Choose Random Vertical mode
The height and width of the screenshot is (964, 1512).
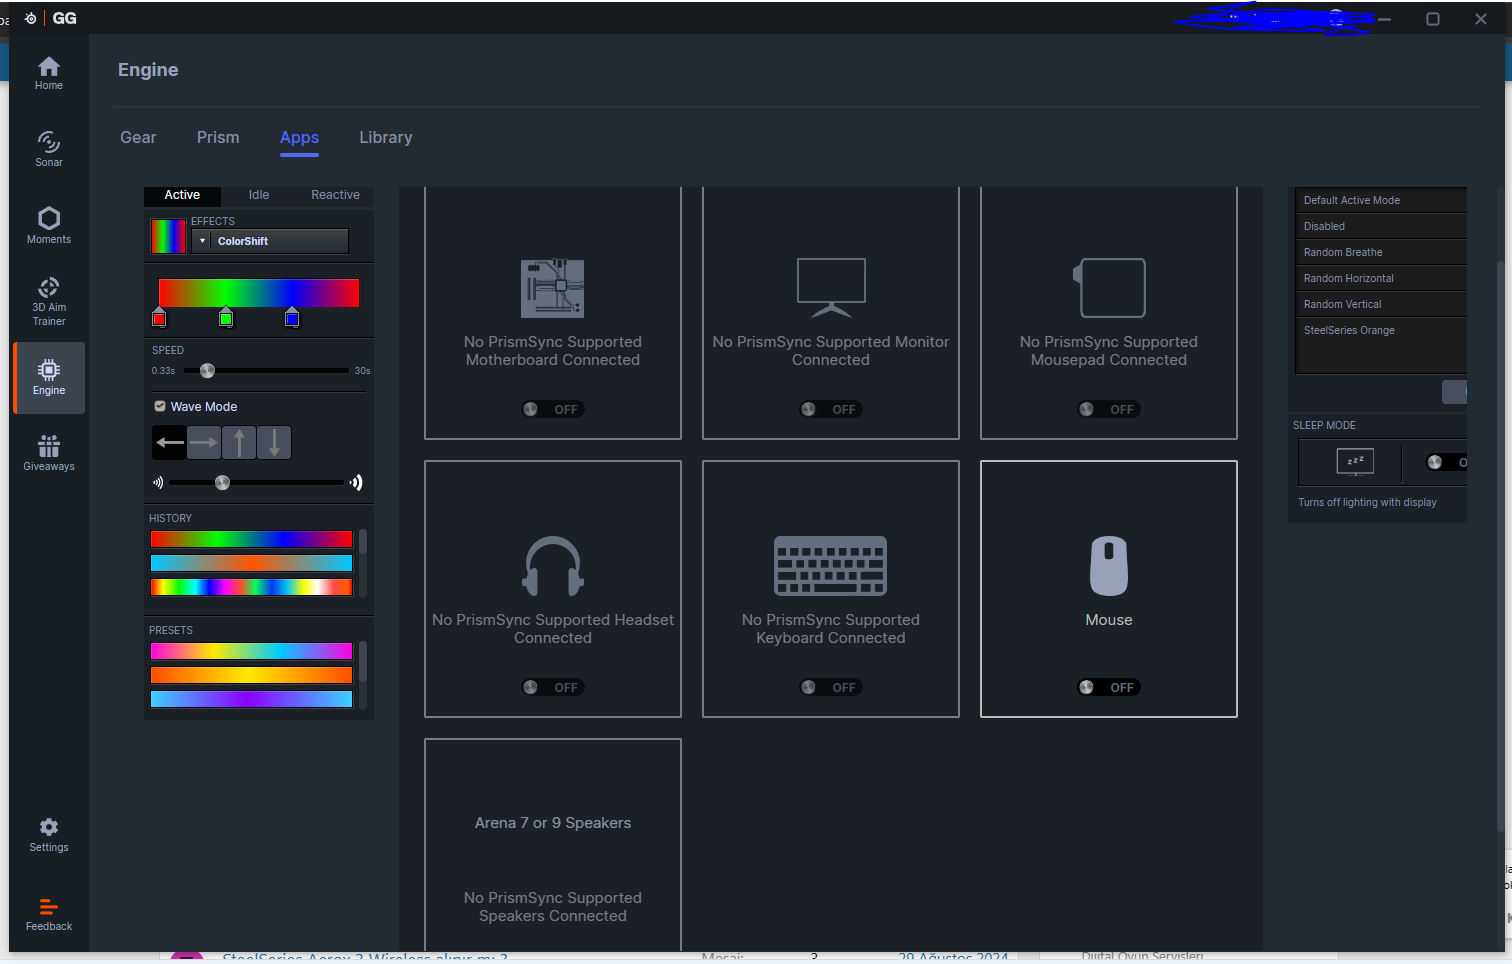1381,304
